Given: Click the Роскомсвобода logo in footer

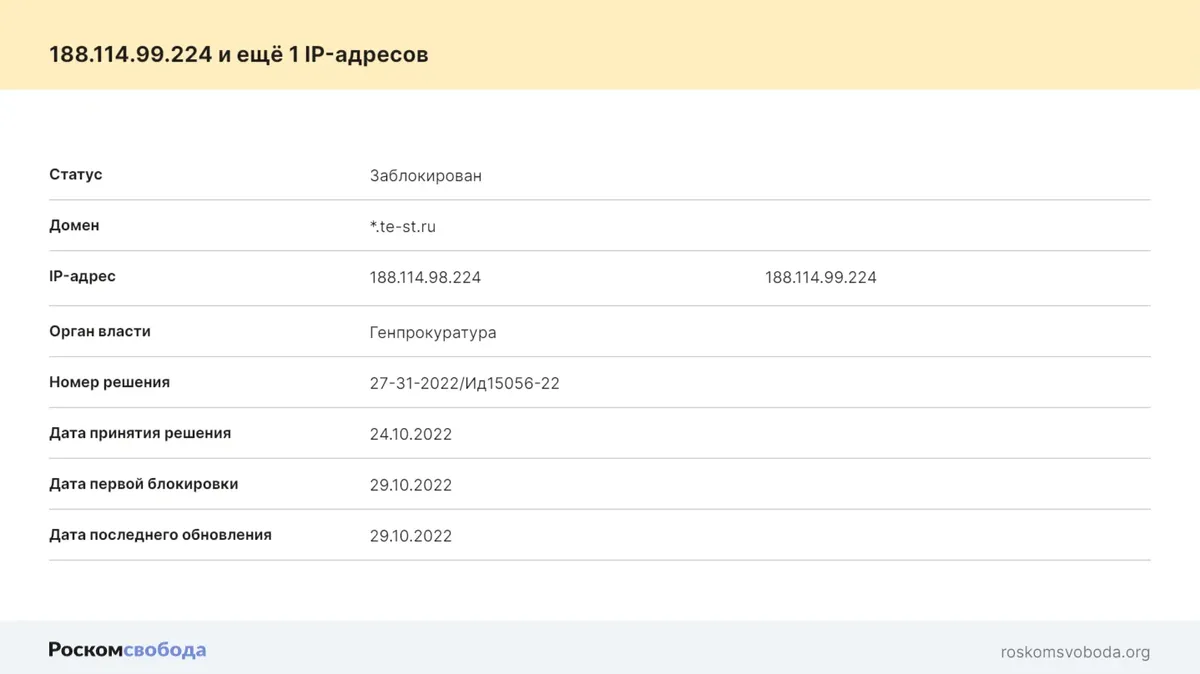Looking at the screenshot, I should (x=127, y=650).
